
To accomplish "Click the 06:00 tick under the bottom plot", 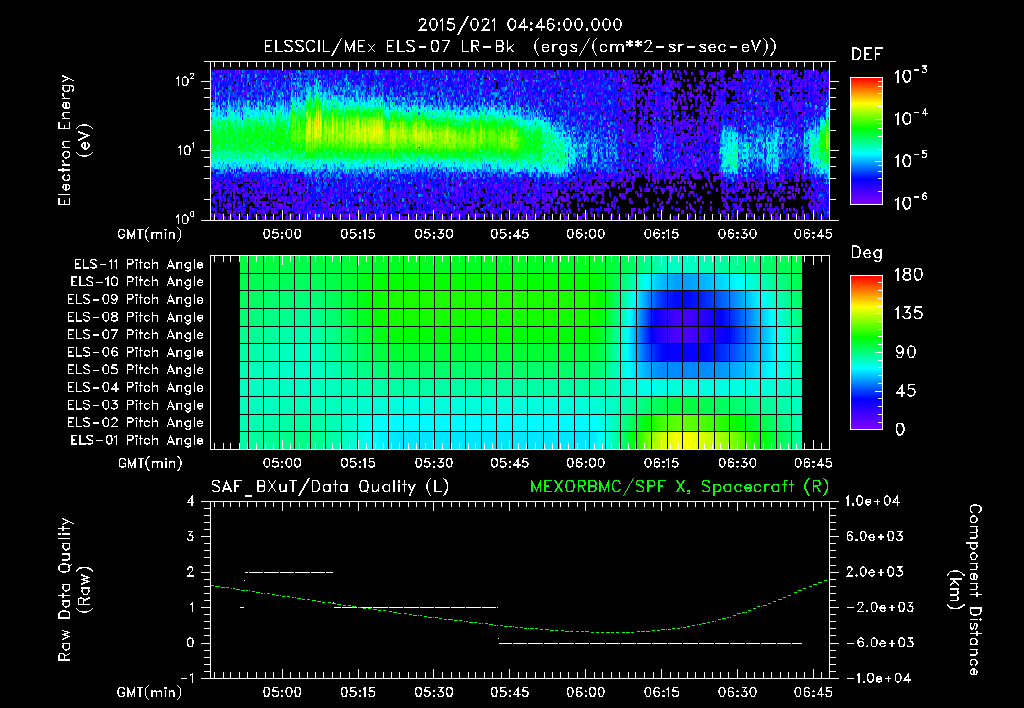I will coord(586,692).
